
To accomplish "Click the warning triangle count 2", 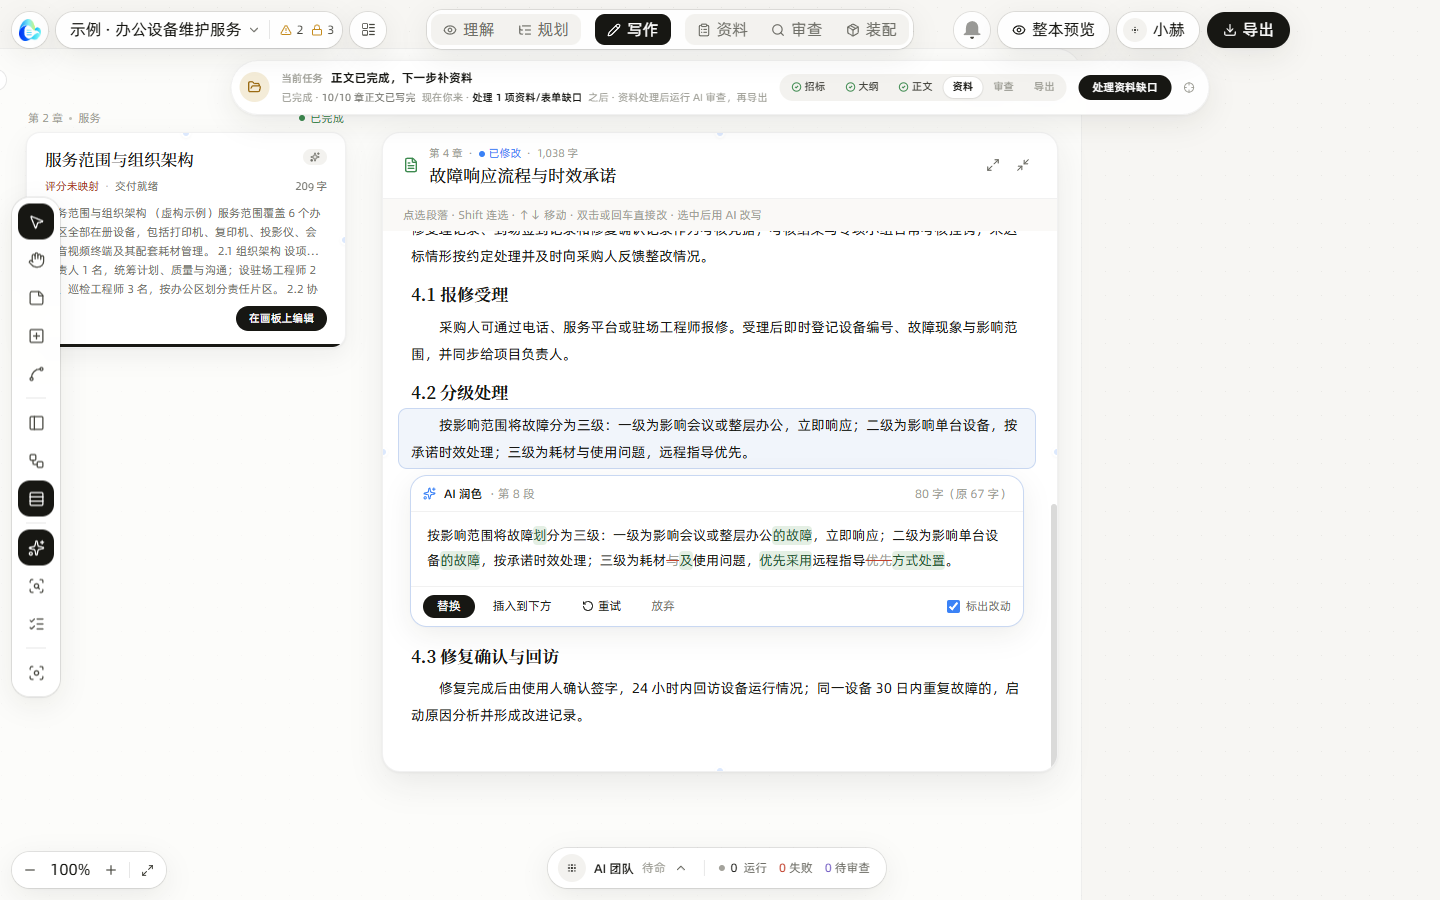I will 292,30.
